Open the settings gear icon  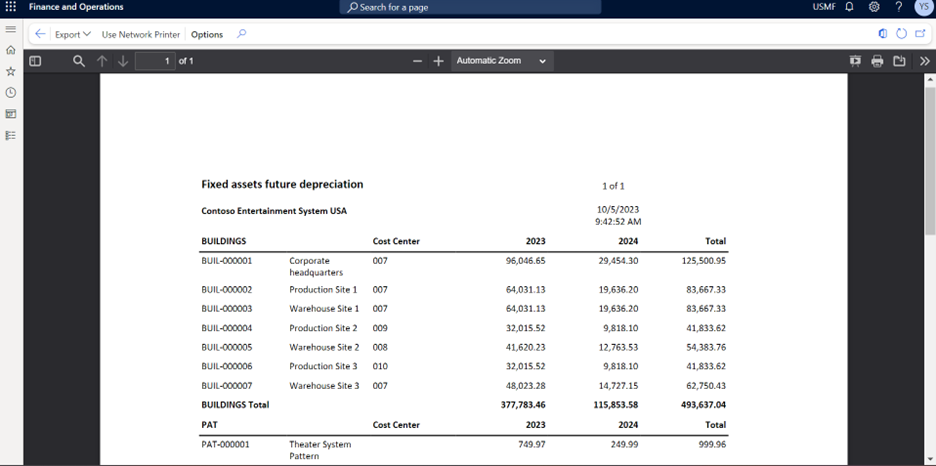pyautogui.click(x=874, y=7)
